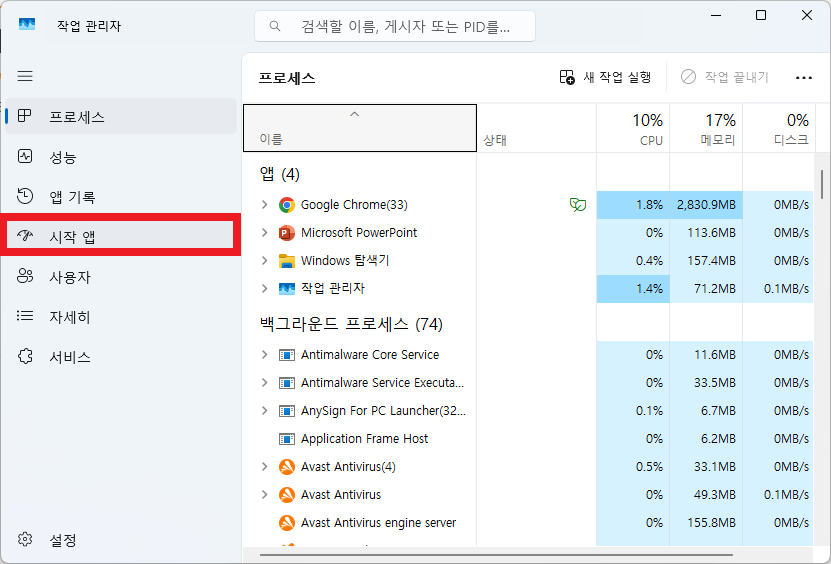Click the 앱 (4) group heading
The image size is (831, 564).
pos(280,174)
